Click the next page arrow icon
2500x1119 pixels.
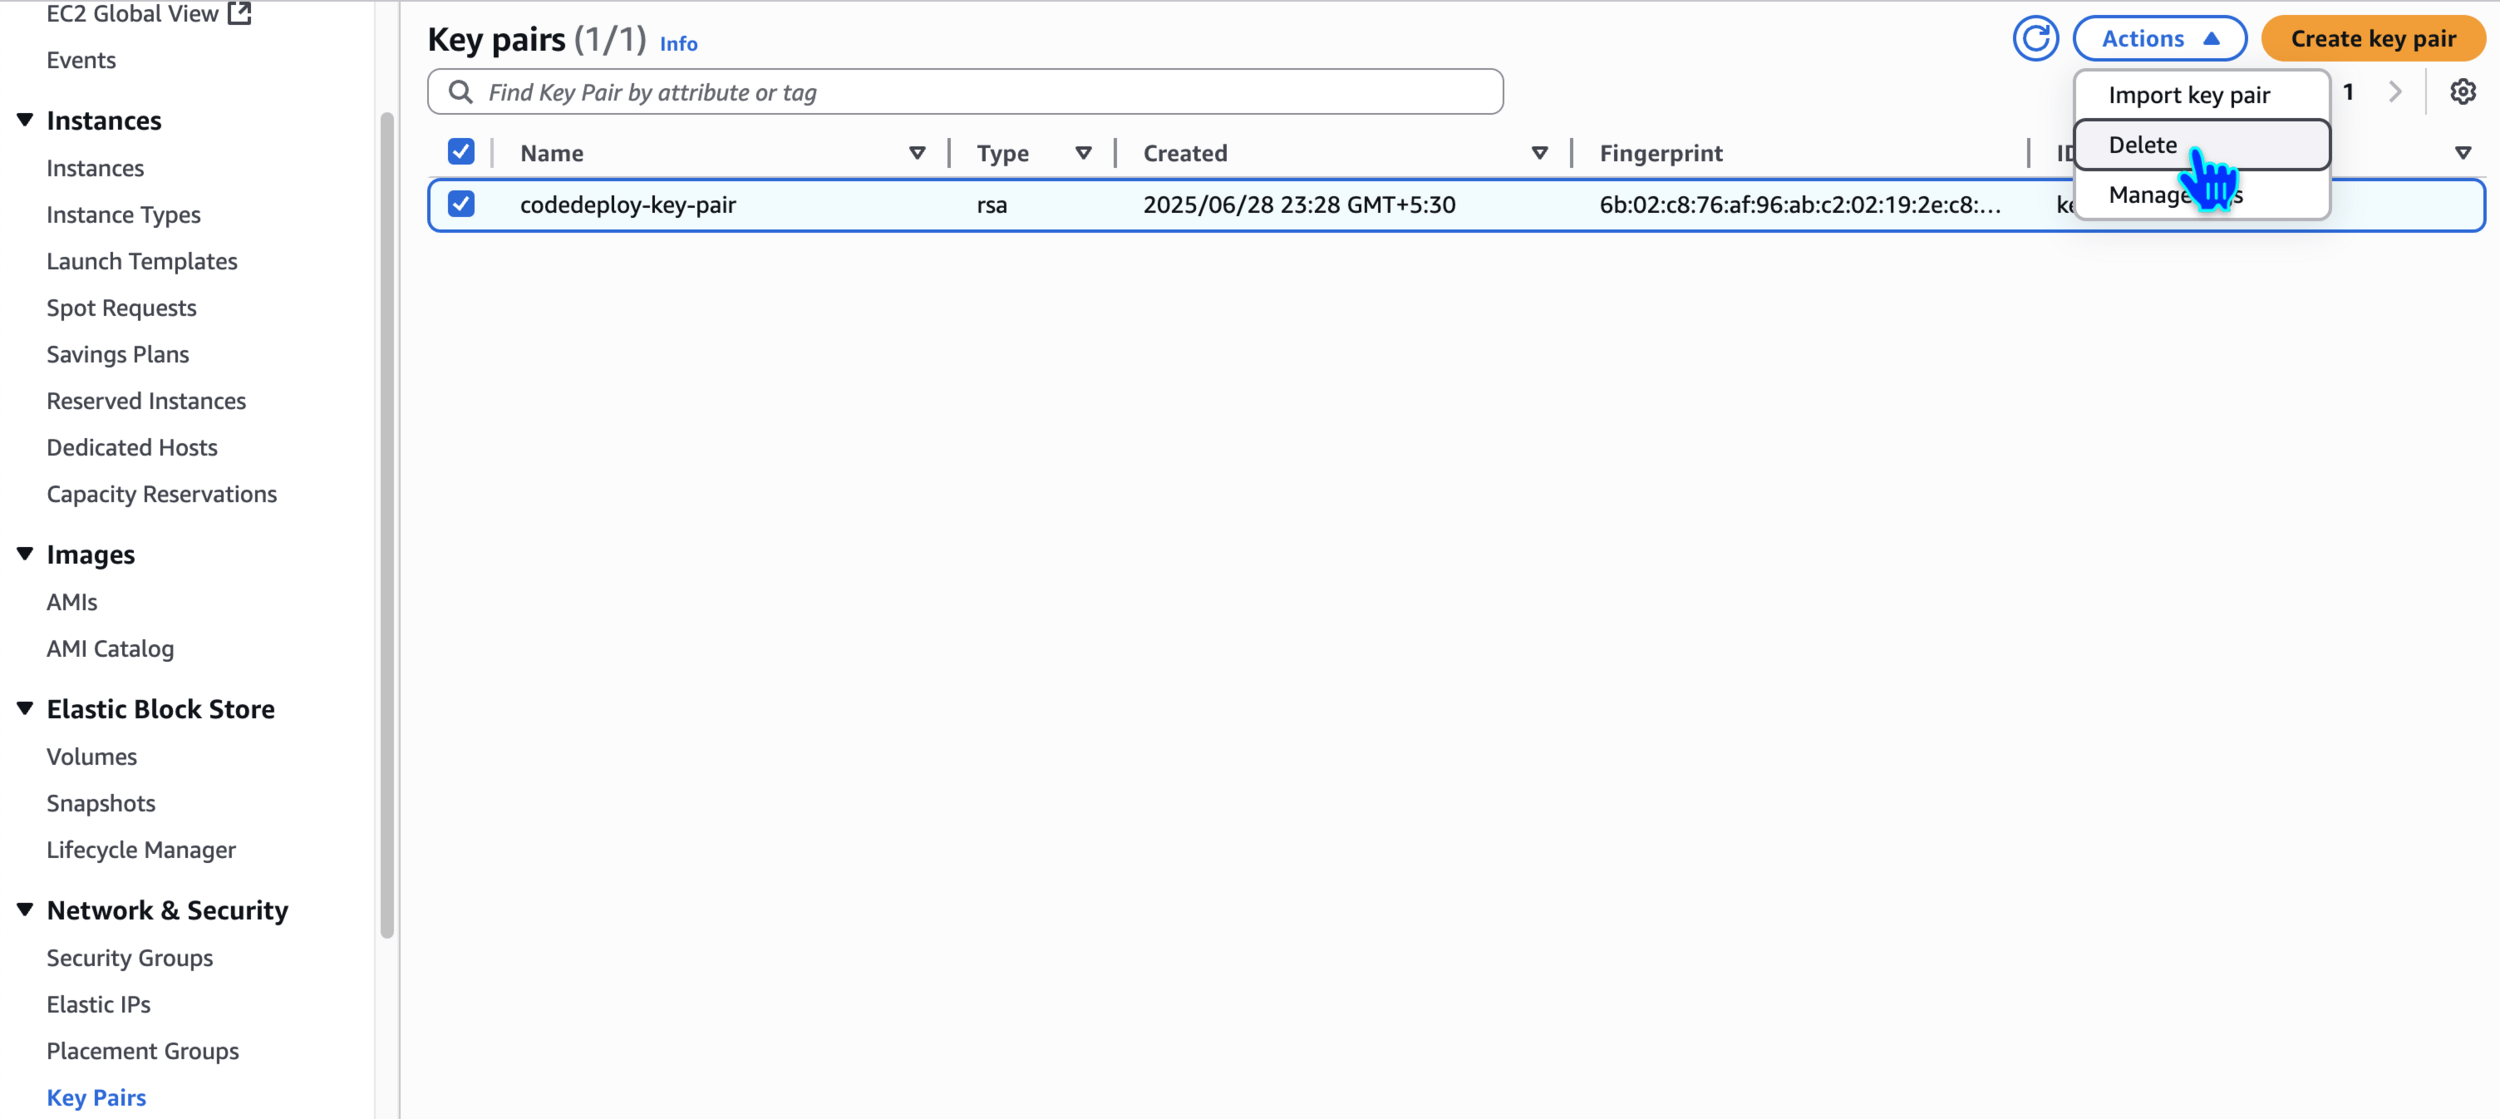pyautogui.click(x=2395, y=92)
